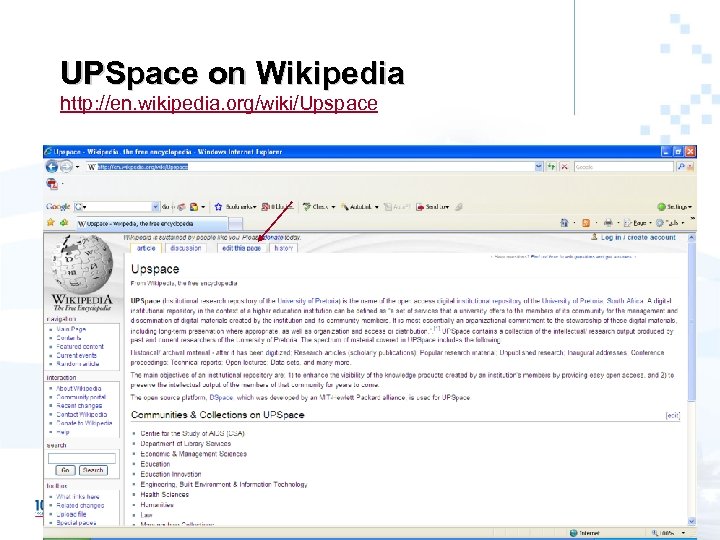Click the Google toolbar AutoLink button
The image size is (720, 540).
[x=360, y=207]
